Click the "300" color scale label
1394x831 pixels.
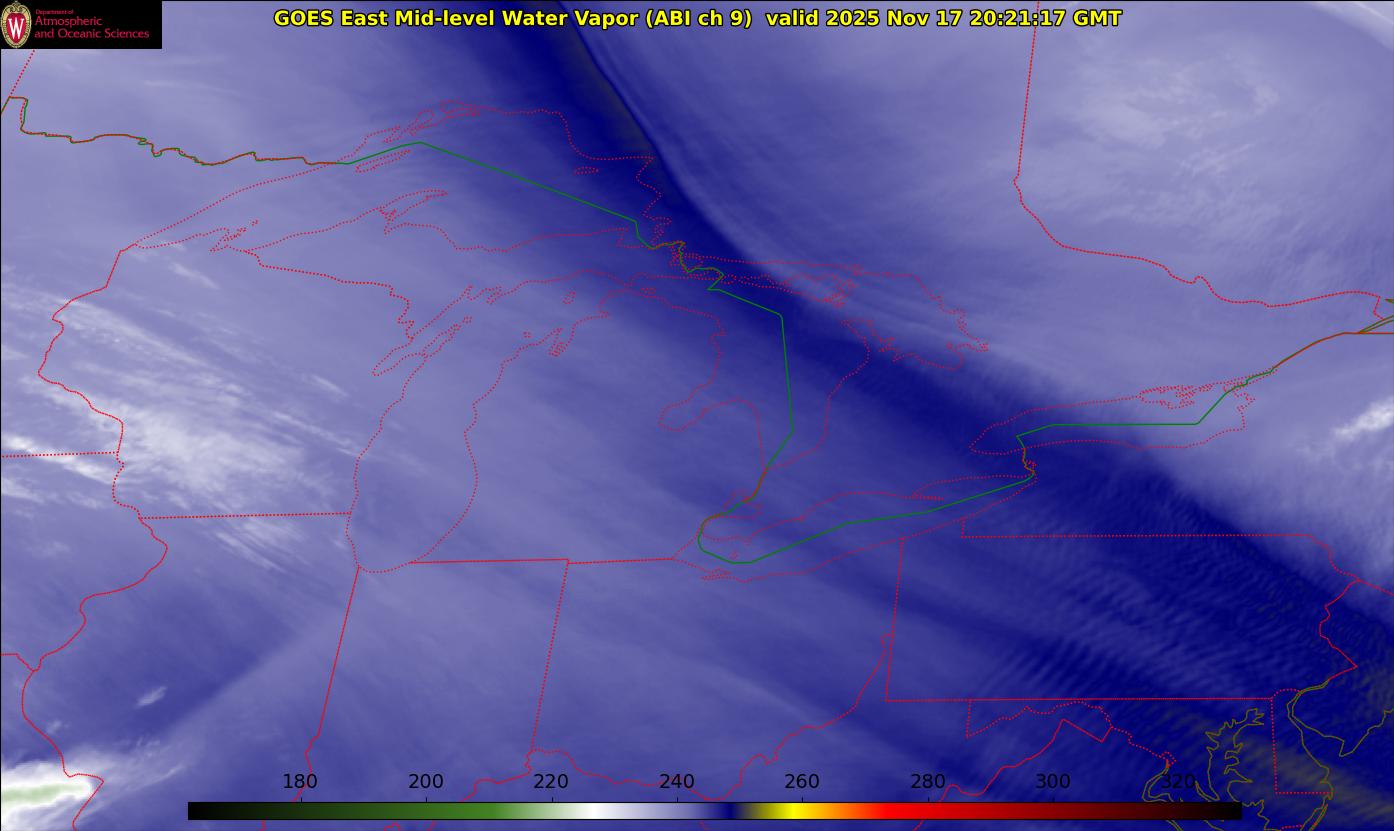click(1053, 782)
